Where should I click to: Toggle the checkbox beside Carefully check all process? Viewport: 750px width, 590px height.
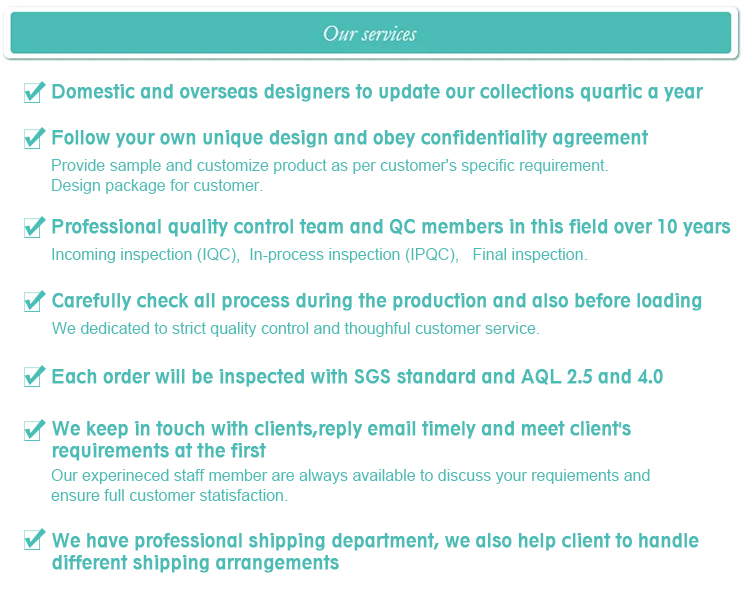click(34, 301)
